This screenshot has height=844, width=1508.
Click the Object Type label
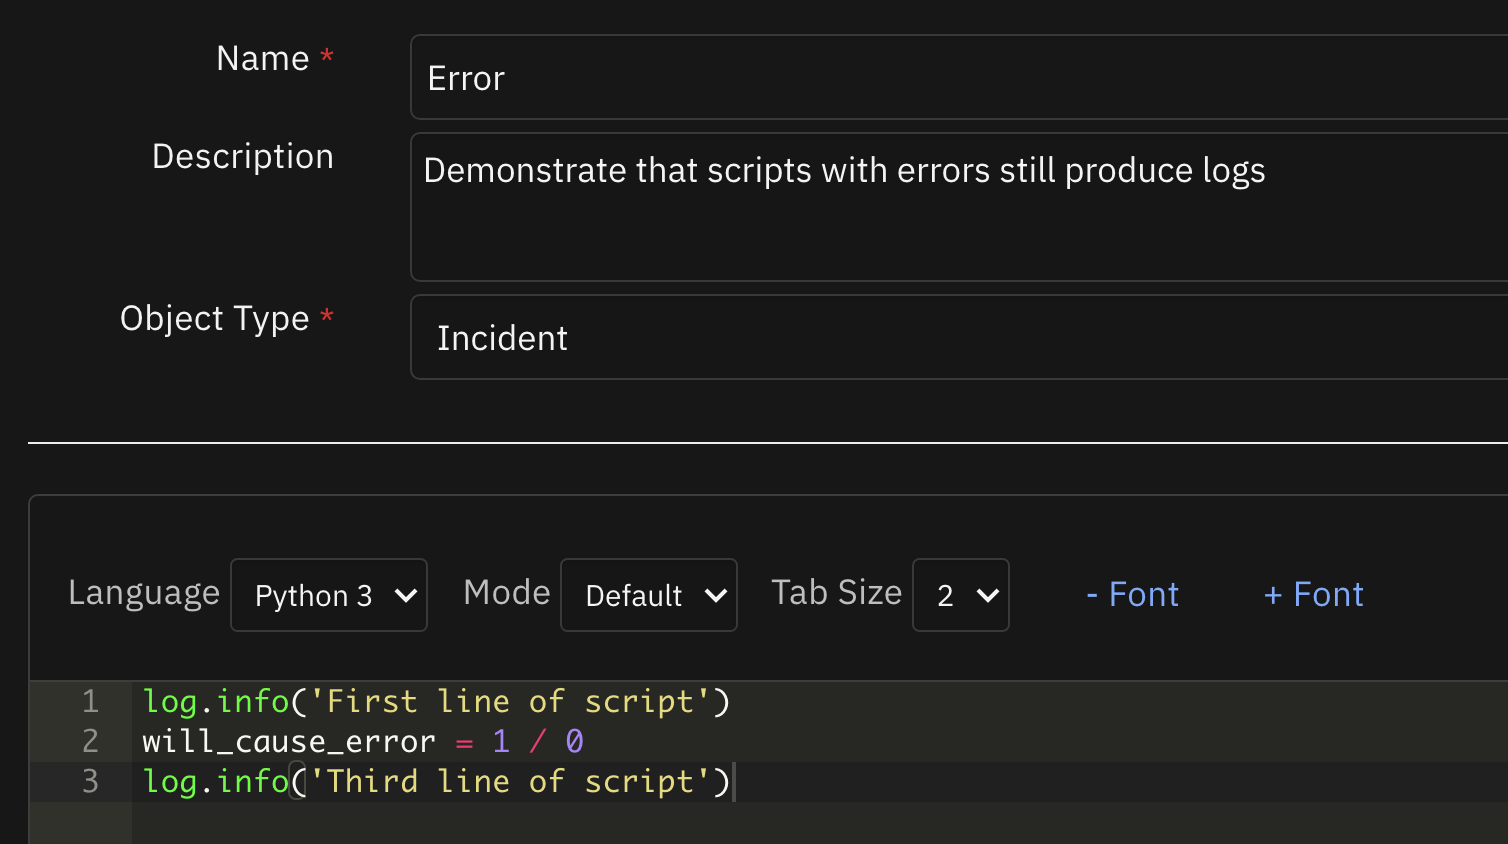(215, 319)
